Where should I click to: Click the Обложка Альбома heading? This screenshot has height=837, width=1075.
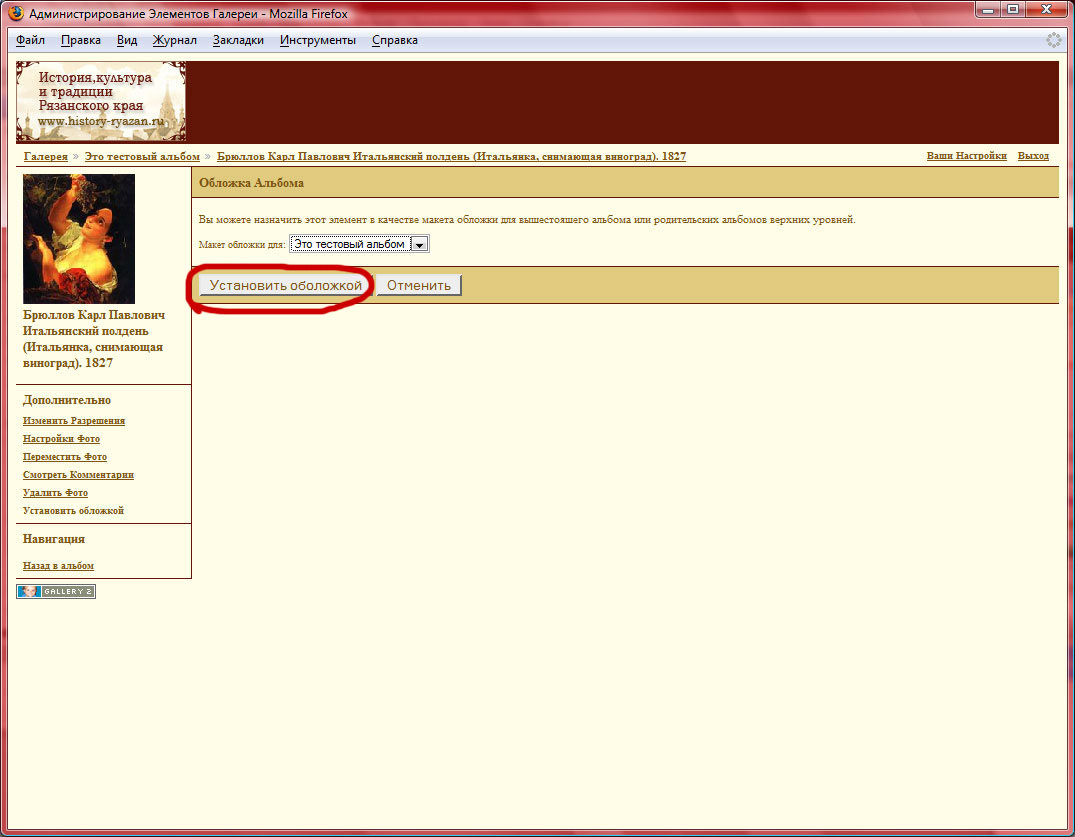252,183
